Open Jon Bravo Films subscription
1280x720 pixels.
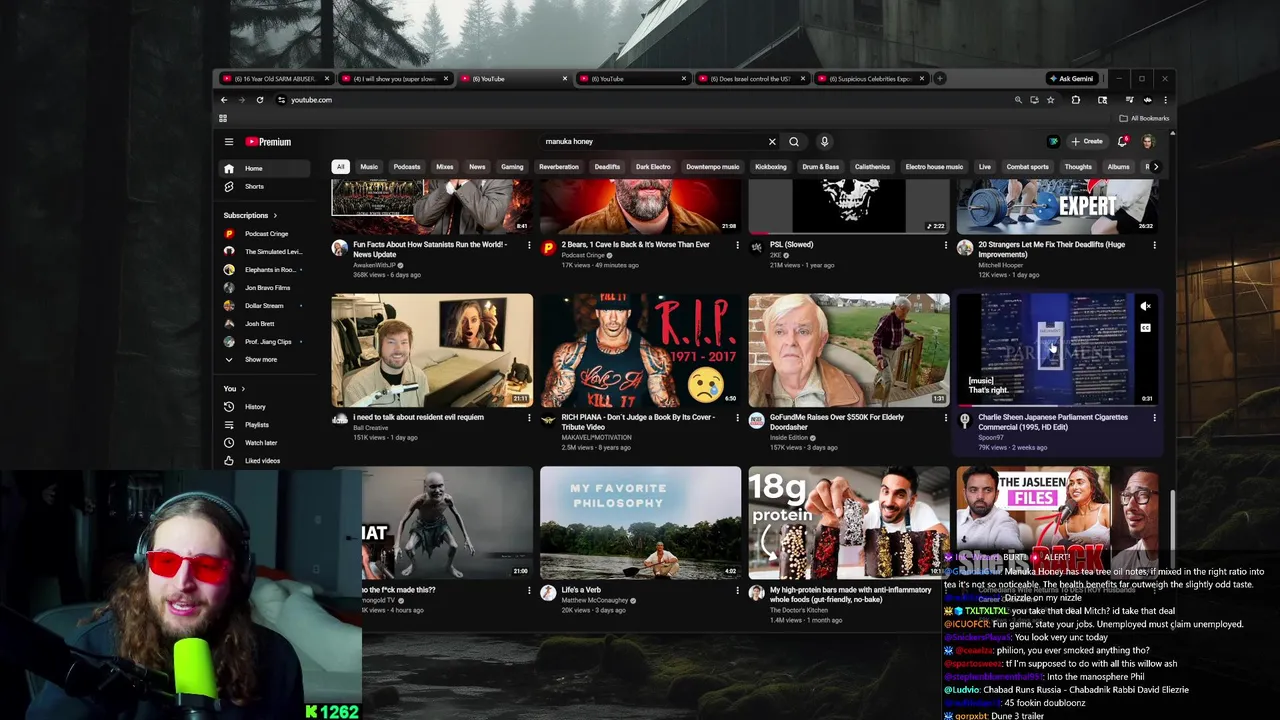click(266, 288)
